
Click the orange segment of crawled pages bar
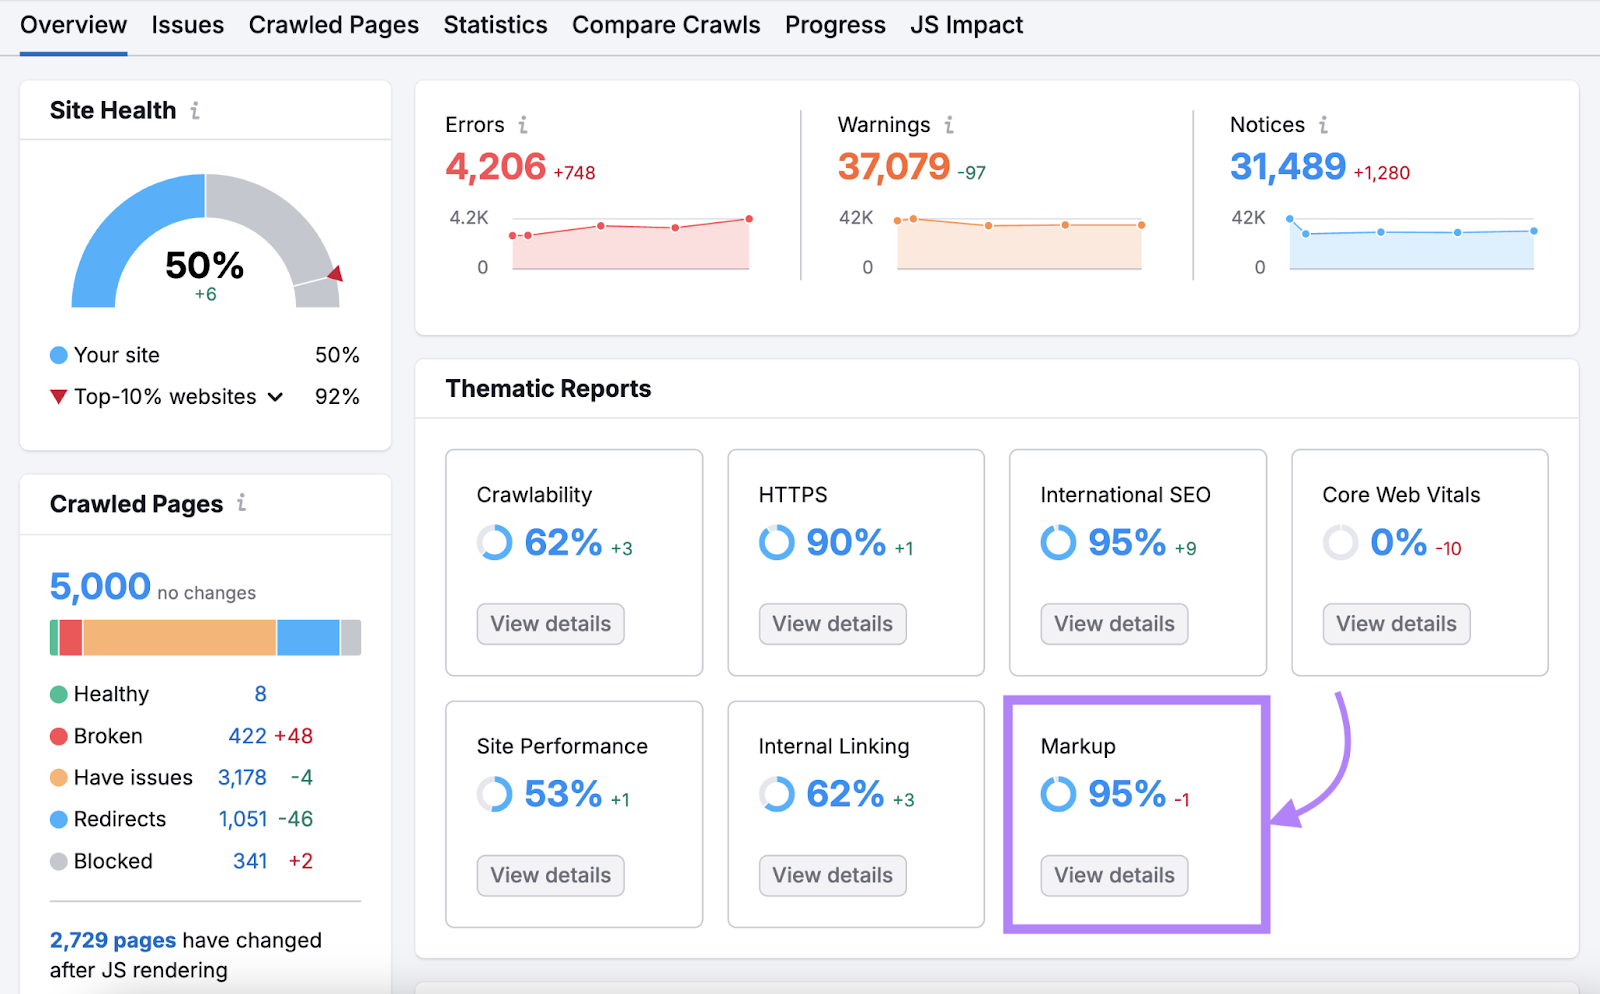[x=180, y=637]
